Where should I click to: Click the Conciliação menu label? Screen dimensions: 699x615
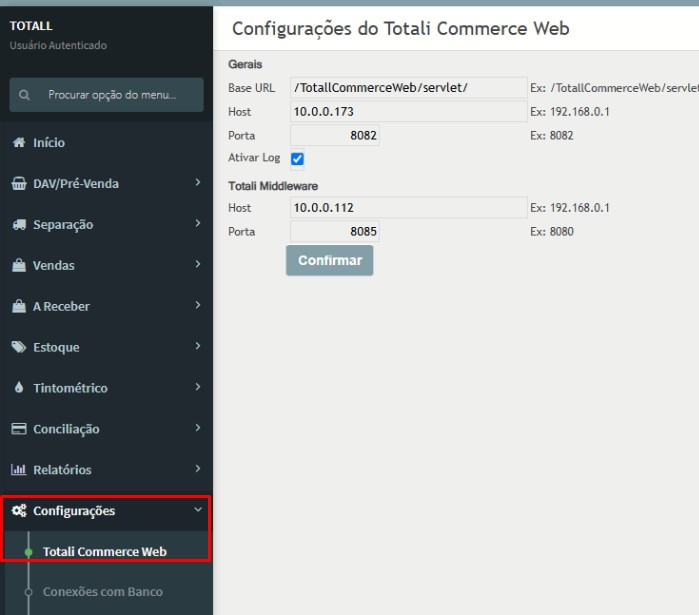pos(66,429)
